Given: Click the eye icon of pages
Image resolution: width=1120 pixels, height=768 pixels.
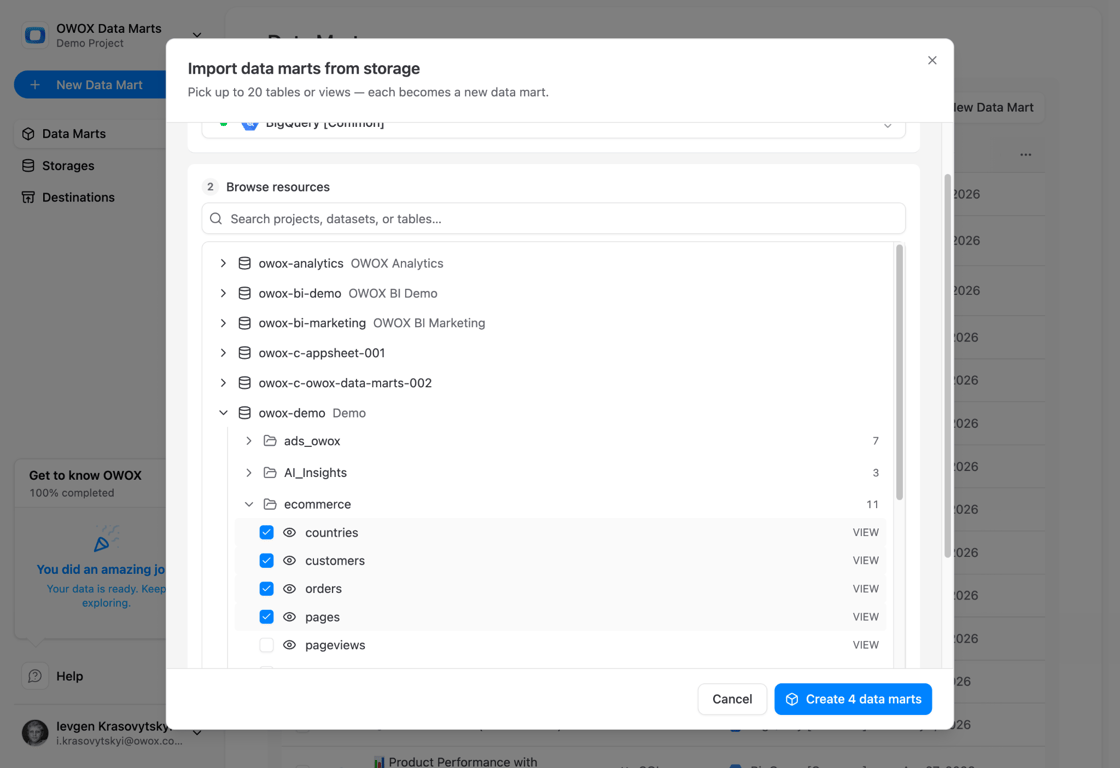Looking at the screenshot, I should tap(289, 617).
